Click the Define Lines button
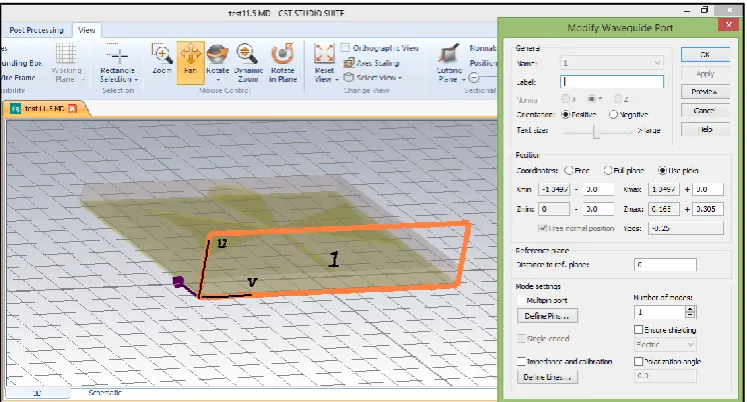The height and width of the screenshot is (402, 747). tap(547, 377)
